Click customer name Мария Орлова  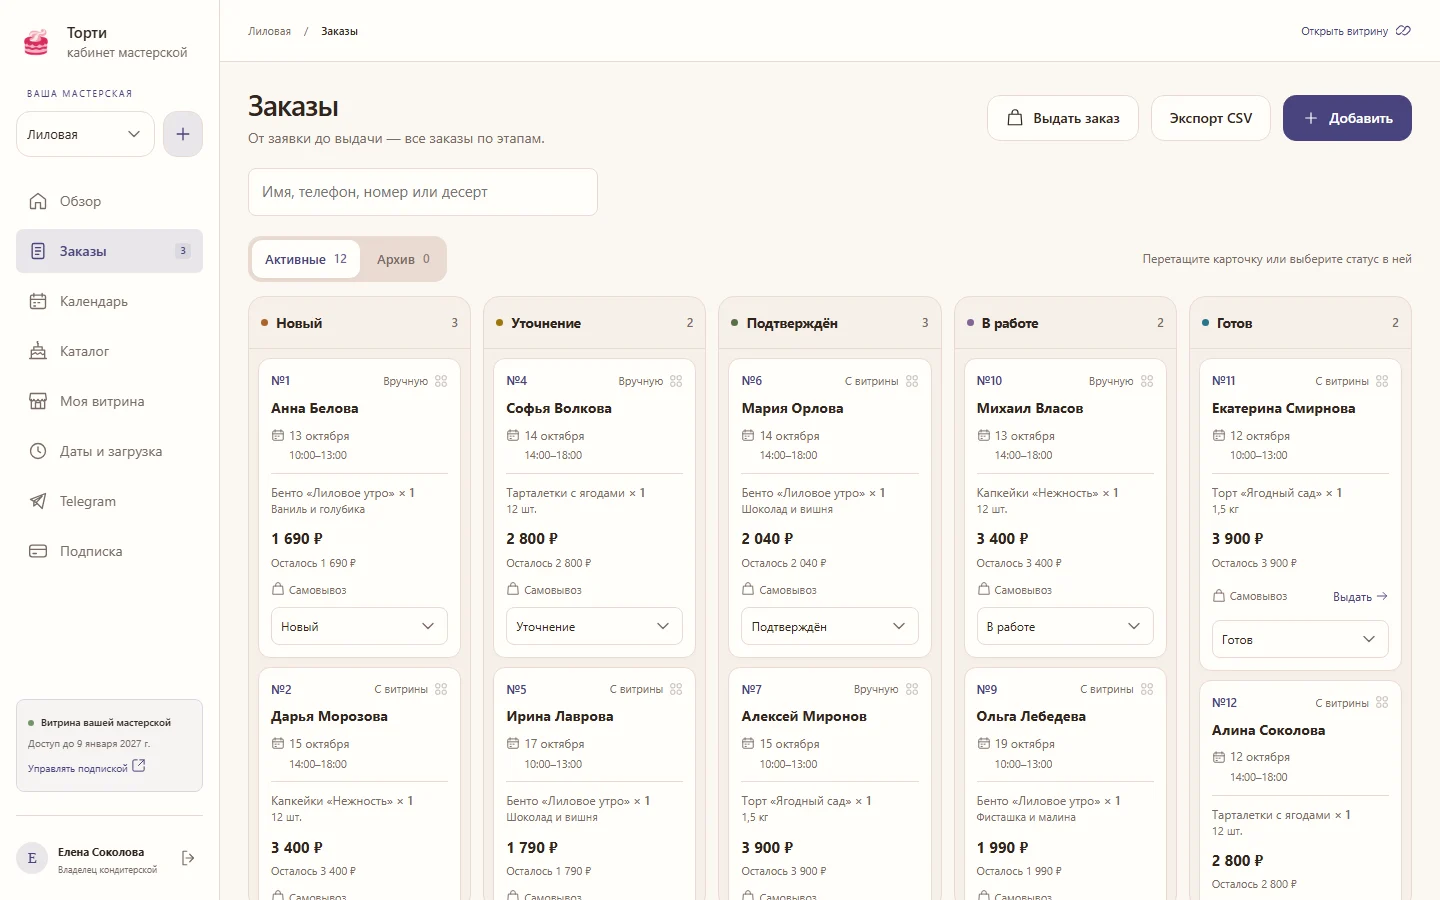(x=793, y=408)
